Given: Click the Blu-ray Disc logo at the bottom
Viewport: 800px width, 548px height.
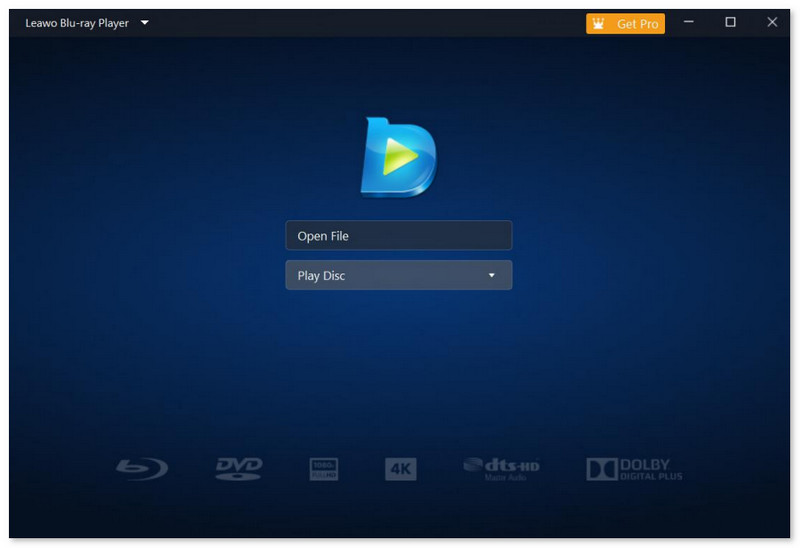Looking at the screenshot, I should [142, 468].
